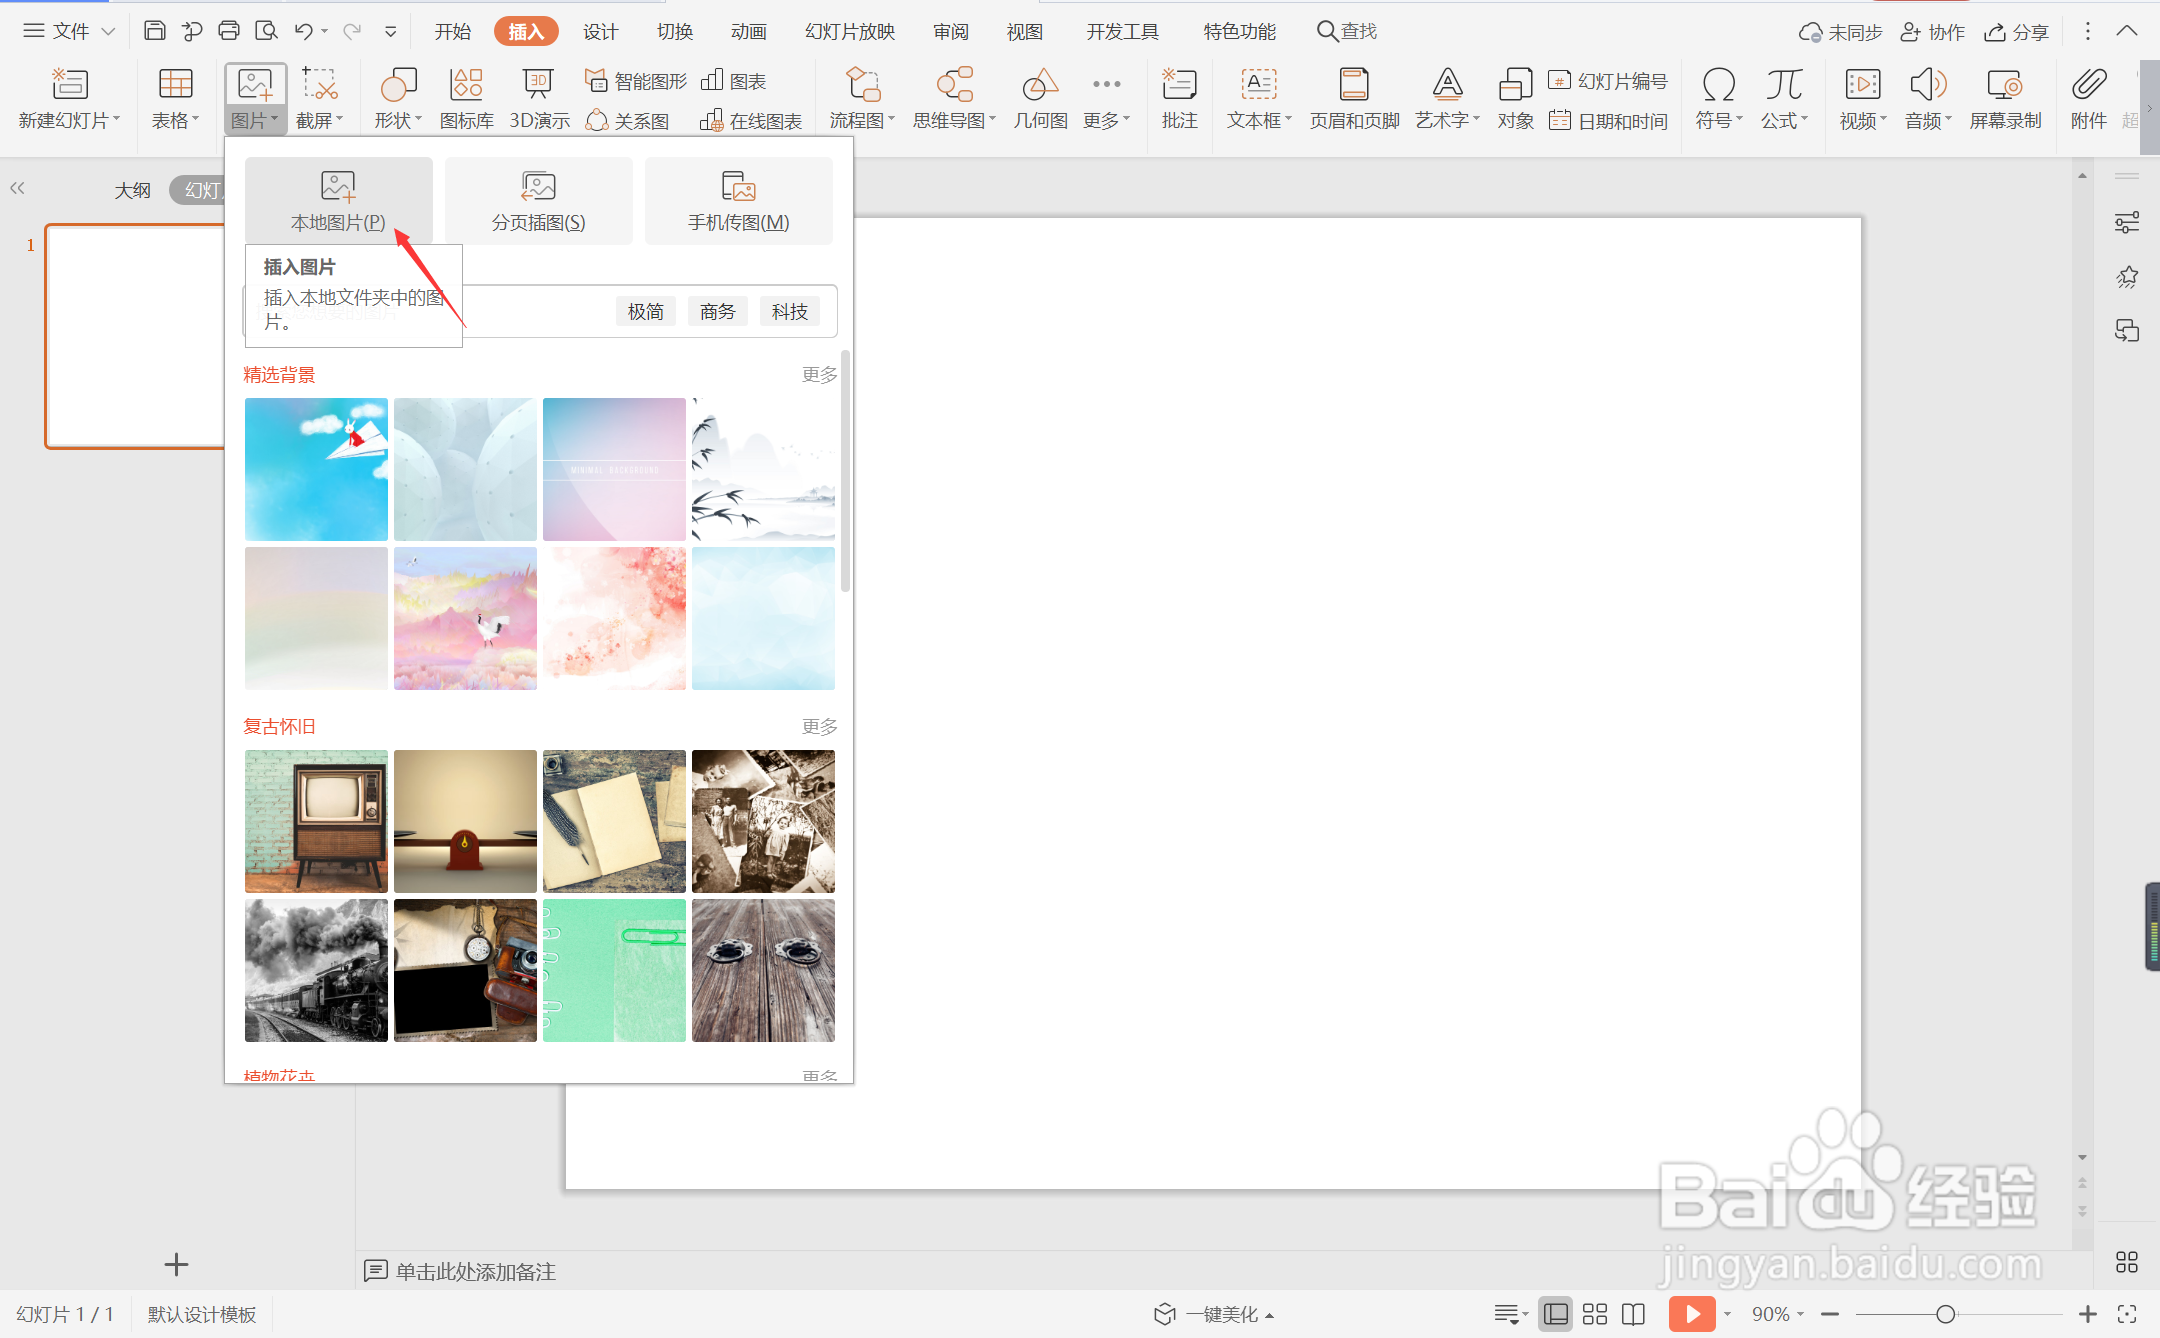Insert 幻灯片编号 slide number

(x=1608, y=81)
